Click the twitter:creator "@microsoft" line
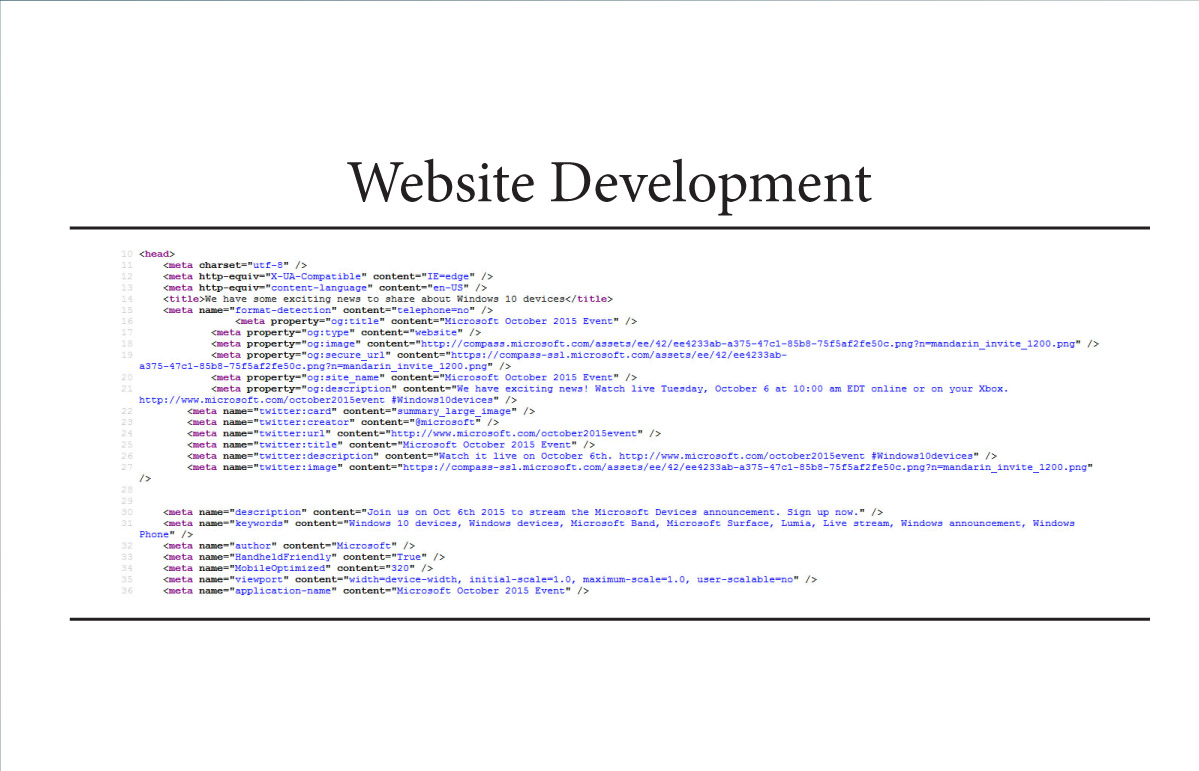Viewport: 1199px width, 771px height. [x=343, y=422]
